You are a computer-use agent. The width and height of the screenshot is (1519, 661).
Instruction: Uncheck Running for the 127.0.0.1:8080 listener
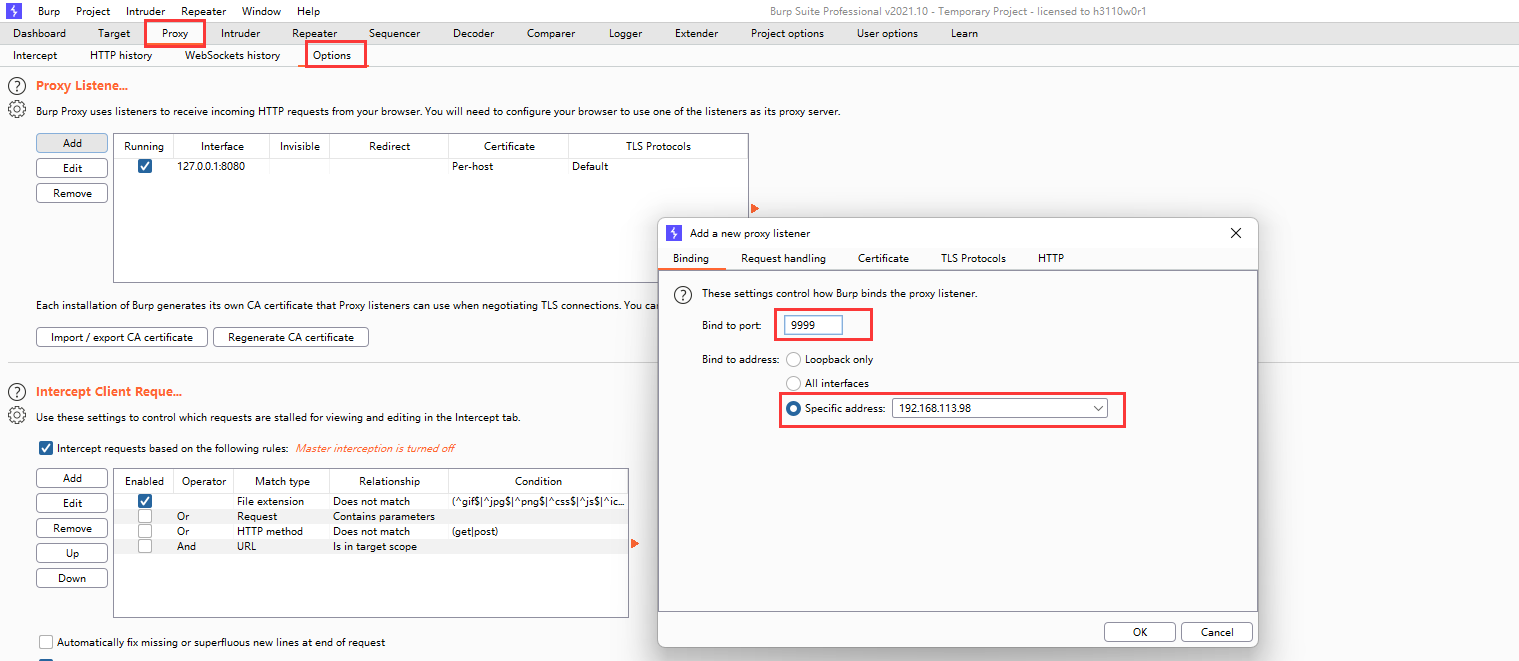point(145,166)
